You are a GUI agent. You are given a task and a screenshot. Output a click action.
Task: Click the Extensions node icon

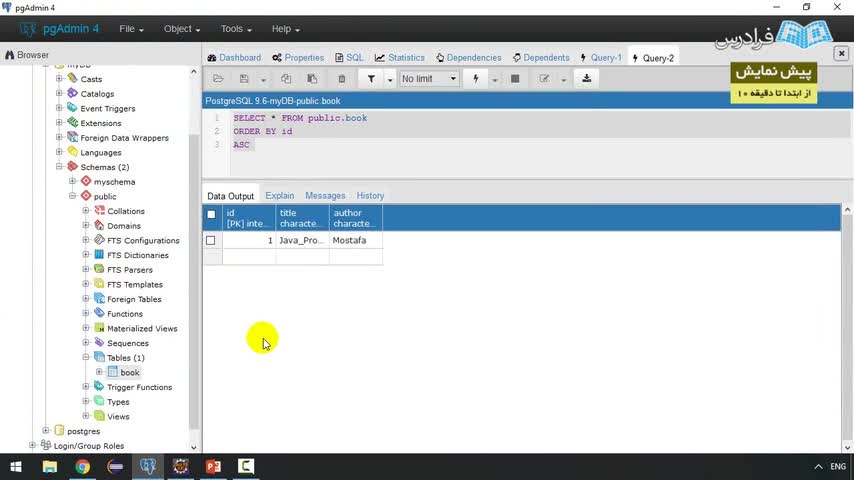point(72,123)
